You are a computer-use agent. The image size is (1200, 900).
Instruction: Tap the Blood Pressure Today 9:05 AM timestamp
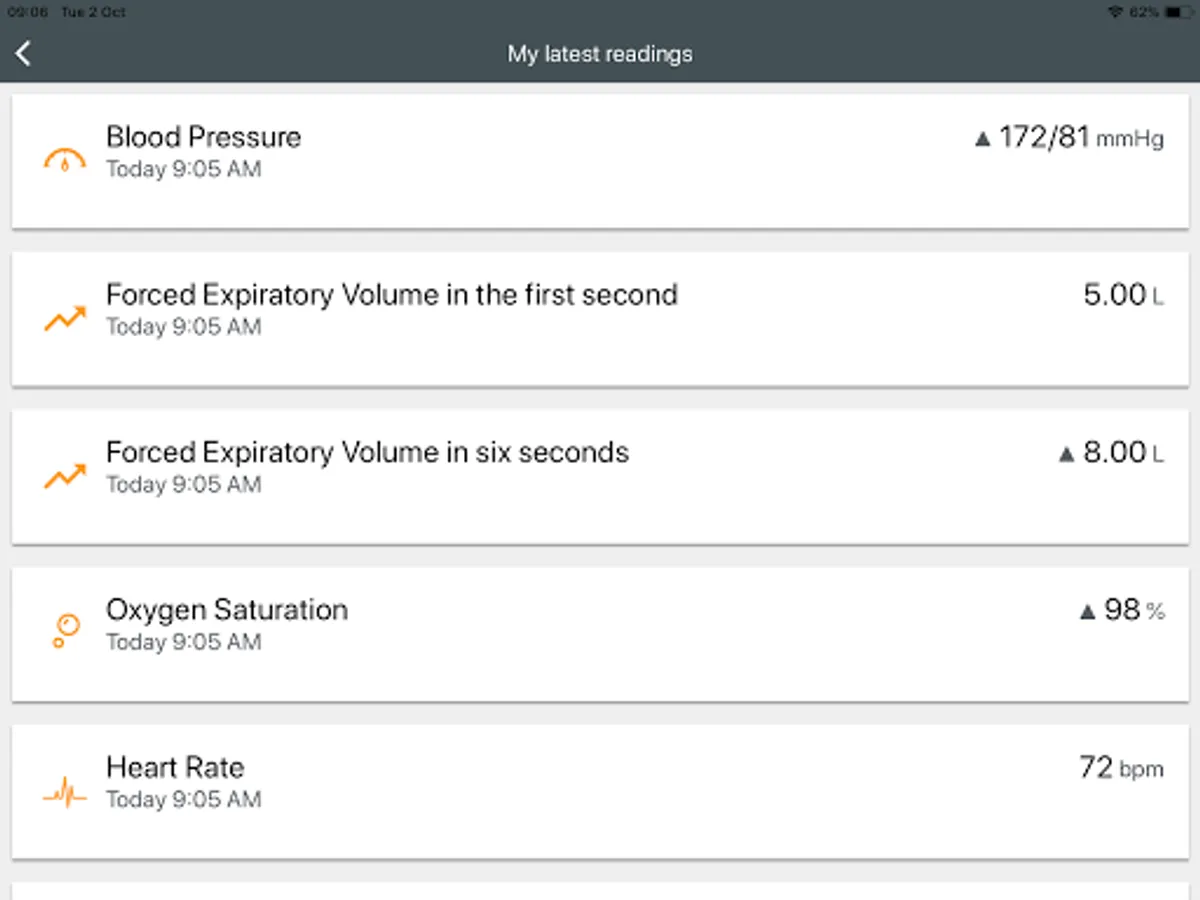(183, 169)
